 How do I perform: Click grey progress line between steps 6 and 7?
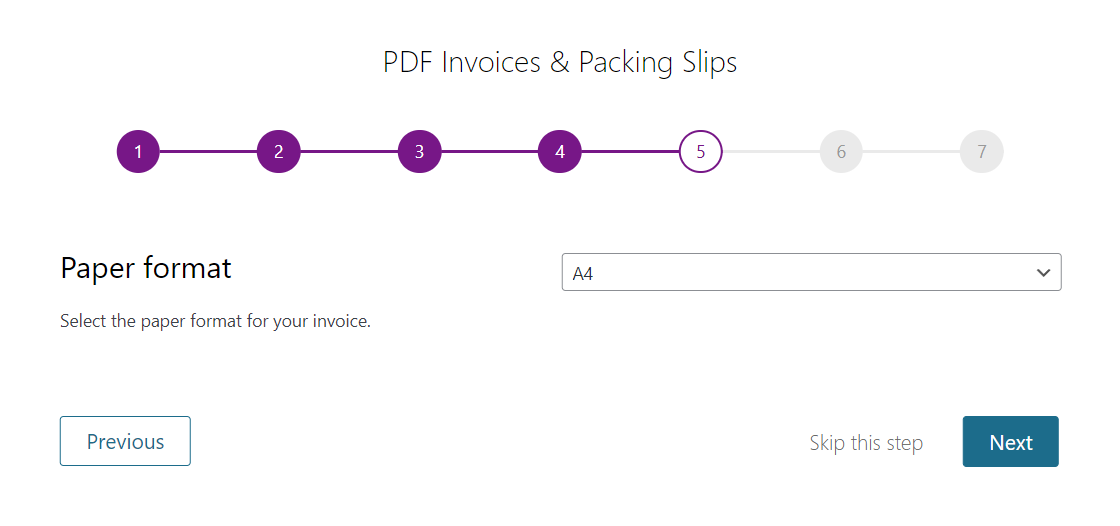[x=911, y=152]
